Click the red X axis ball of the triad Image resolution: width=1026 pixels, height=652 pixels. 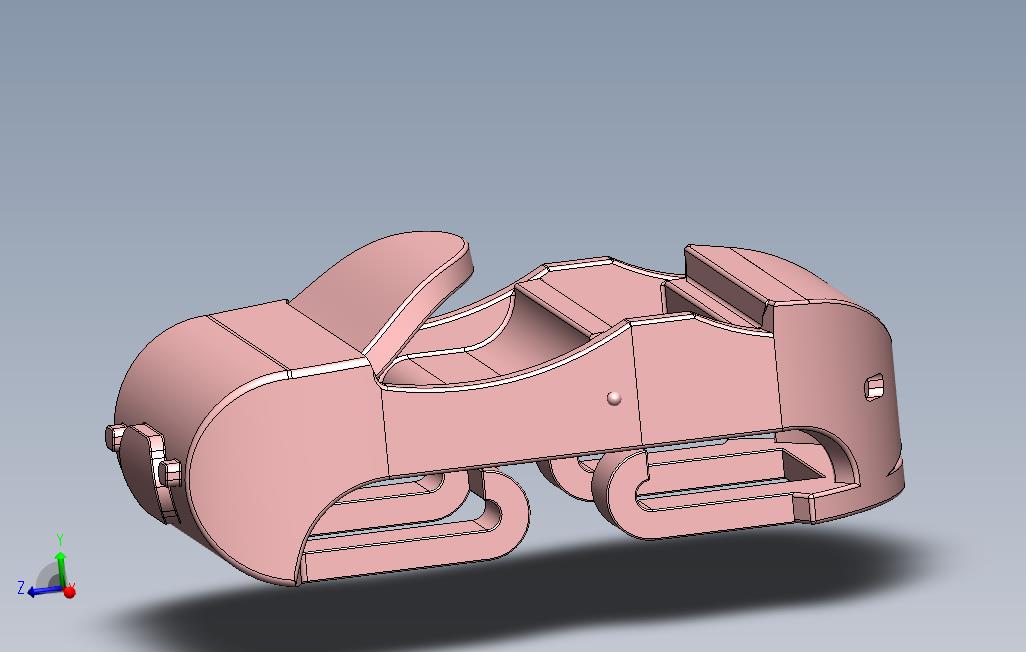69,592
